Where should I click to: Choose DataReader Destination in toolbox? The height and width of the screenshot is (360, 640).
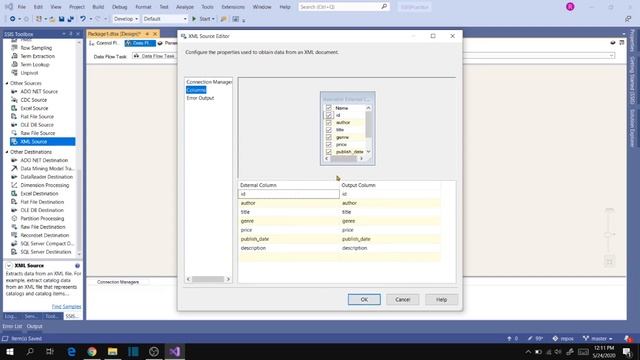47,177
